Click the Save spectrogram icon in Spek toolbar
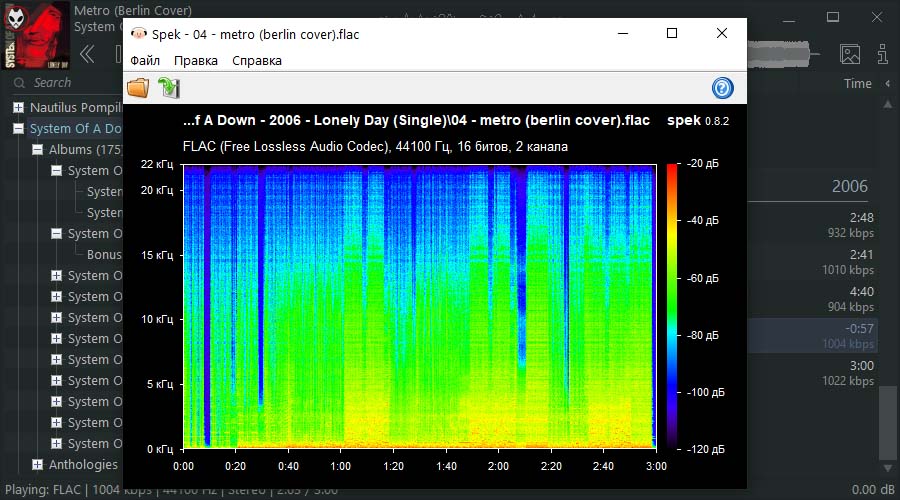 pos(168,88)
